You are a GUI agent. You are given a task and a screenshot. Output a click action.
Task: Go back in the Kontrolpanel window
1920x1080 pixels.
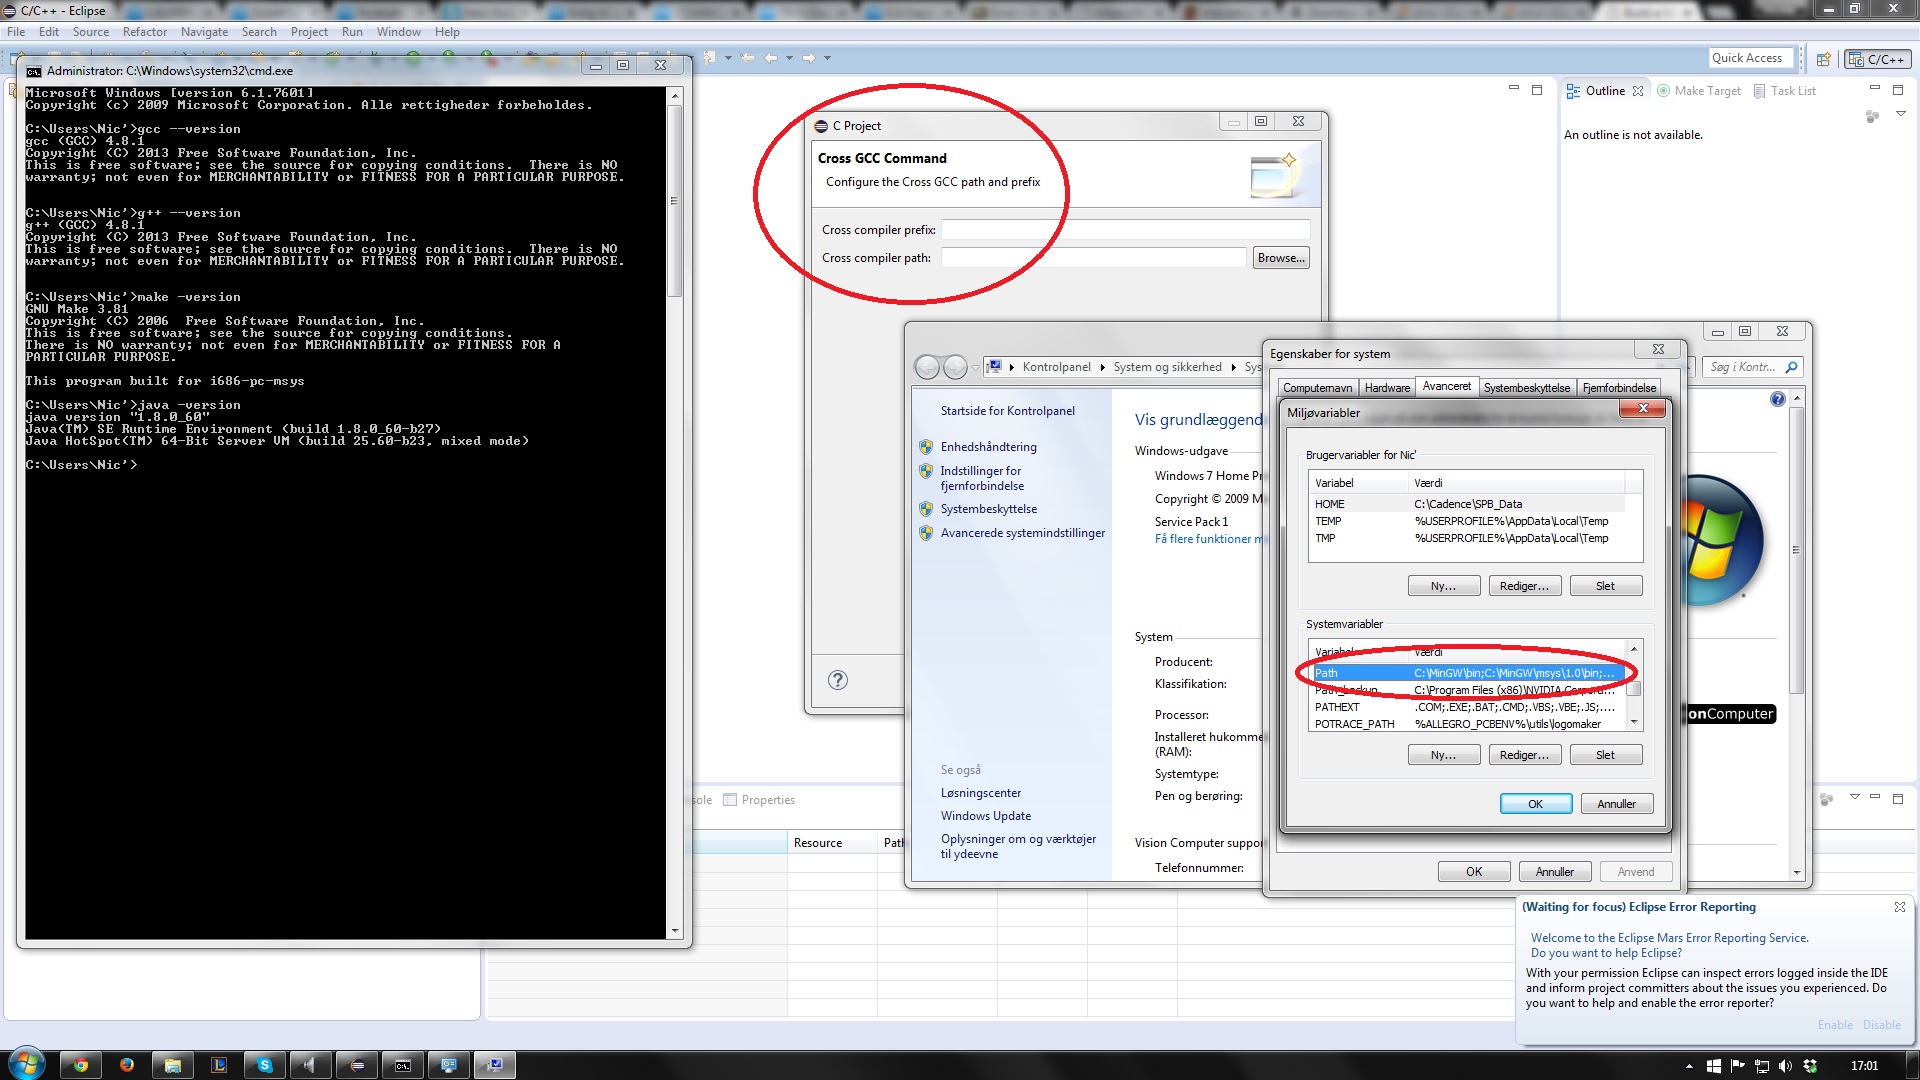point(927,367)
